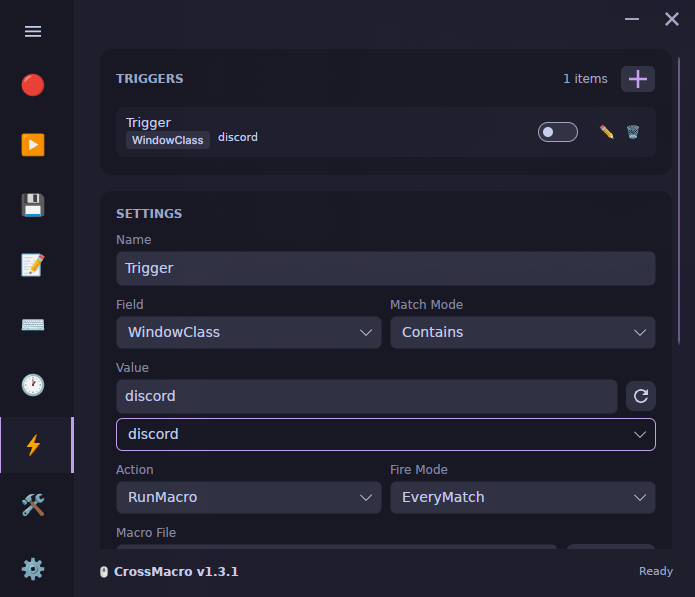Click the TRIGGERS section heading
The width and height of the screenshot is (695, 597).
point(149,78)
